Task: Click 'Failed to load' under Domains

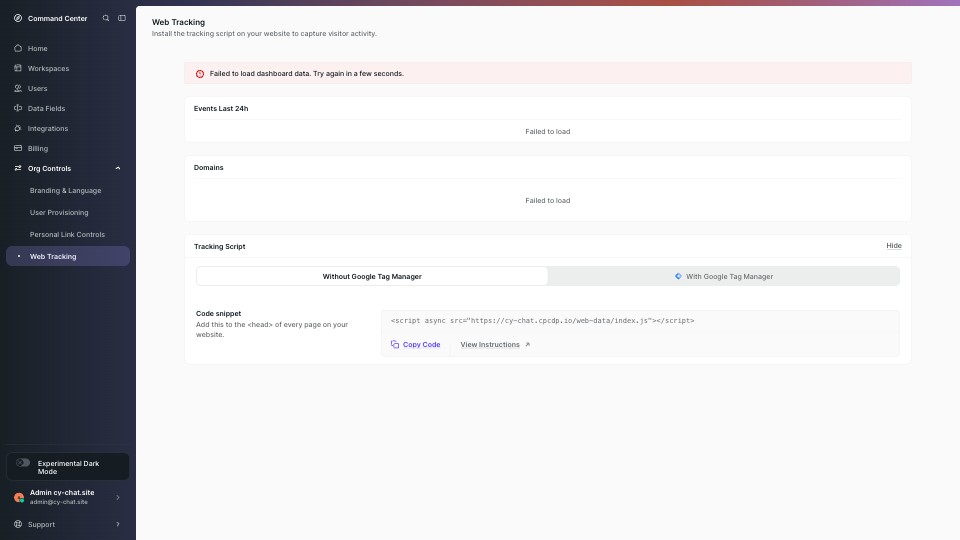Action: tap(547, 200)
